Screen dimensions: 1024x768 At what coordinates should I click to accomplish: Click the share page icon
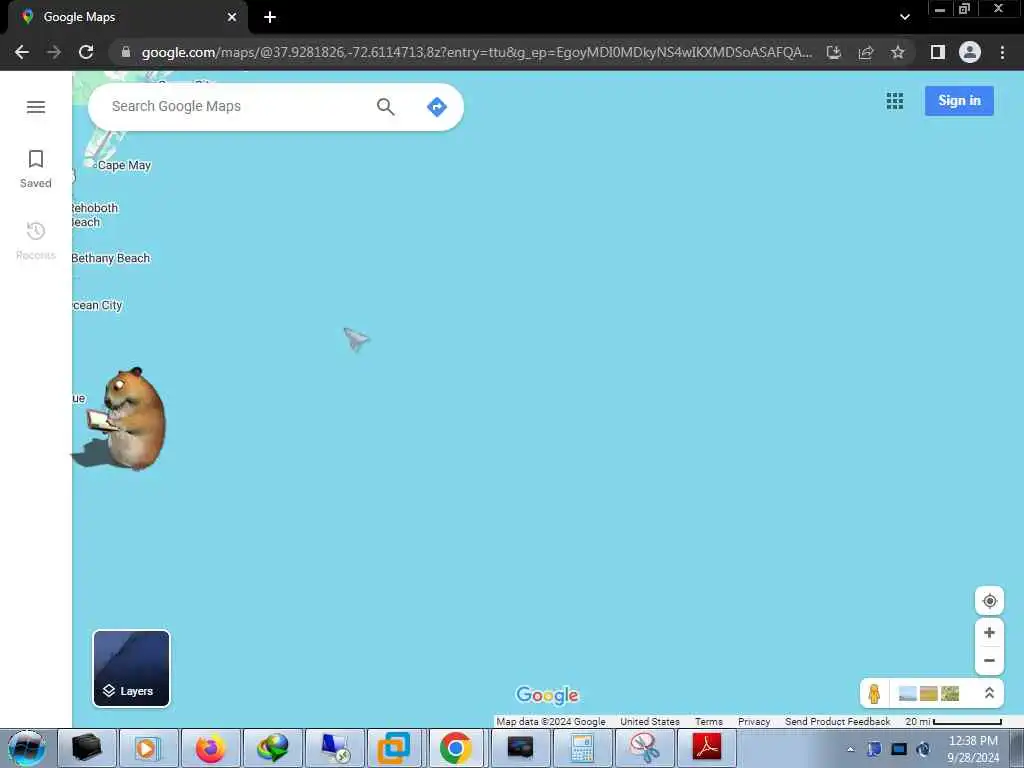tap(866, 52)
